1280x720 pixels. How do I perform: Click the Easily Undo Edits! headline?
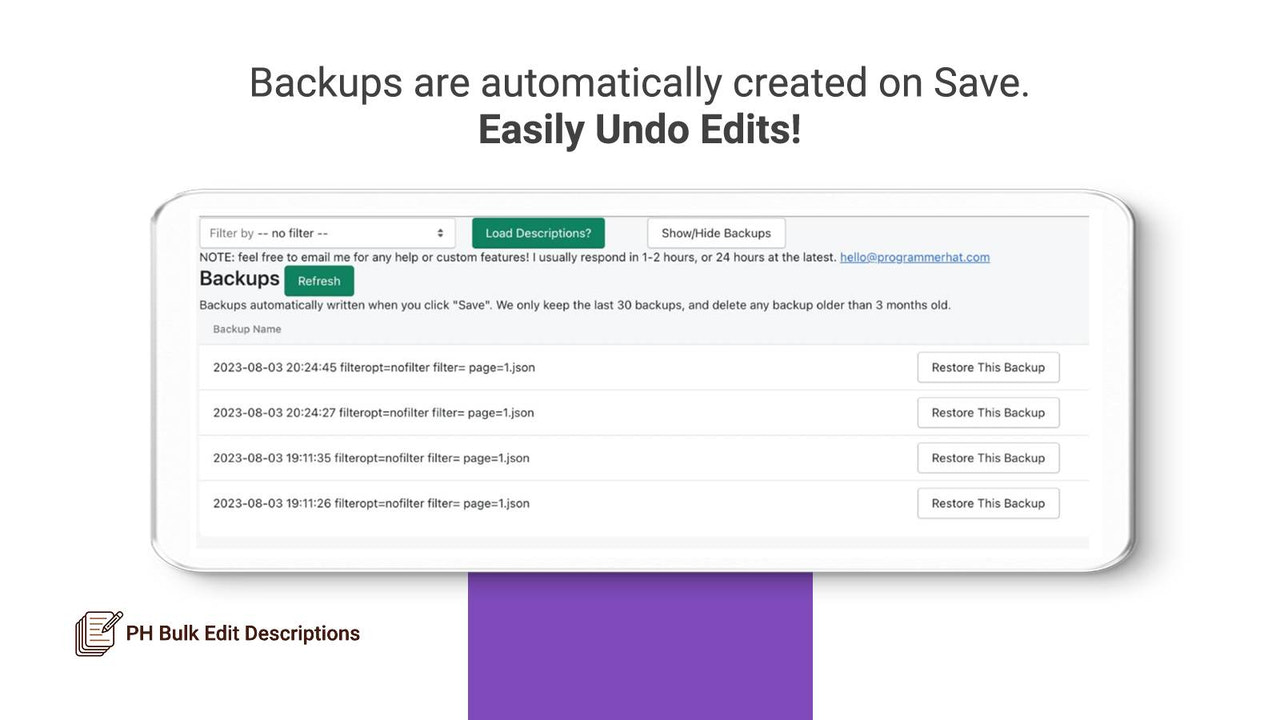point(639,129)
